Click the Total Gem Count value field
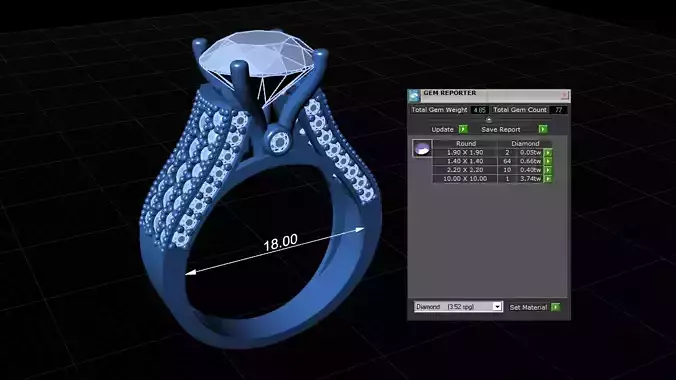Viewport: 676px width, 380px height. 559,110
